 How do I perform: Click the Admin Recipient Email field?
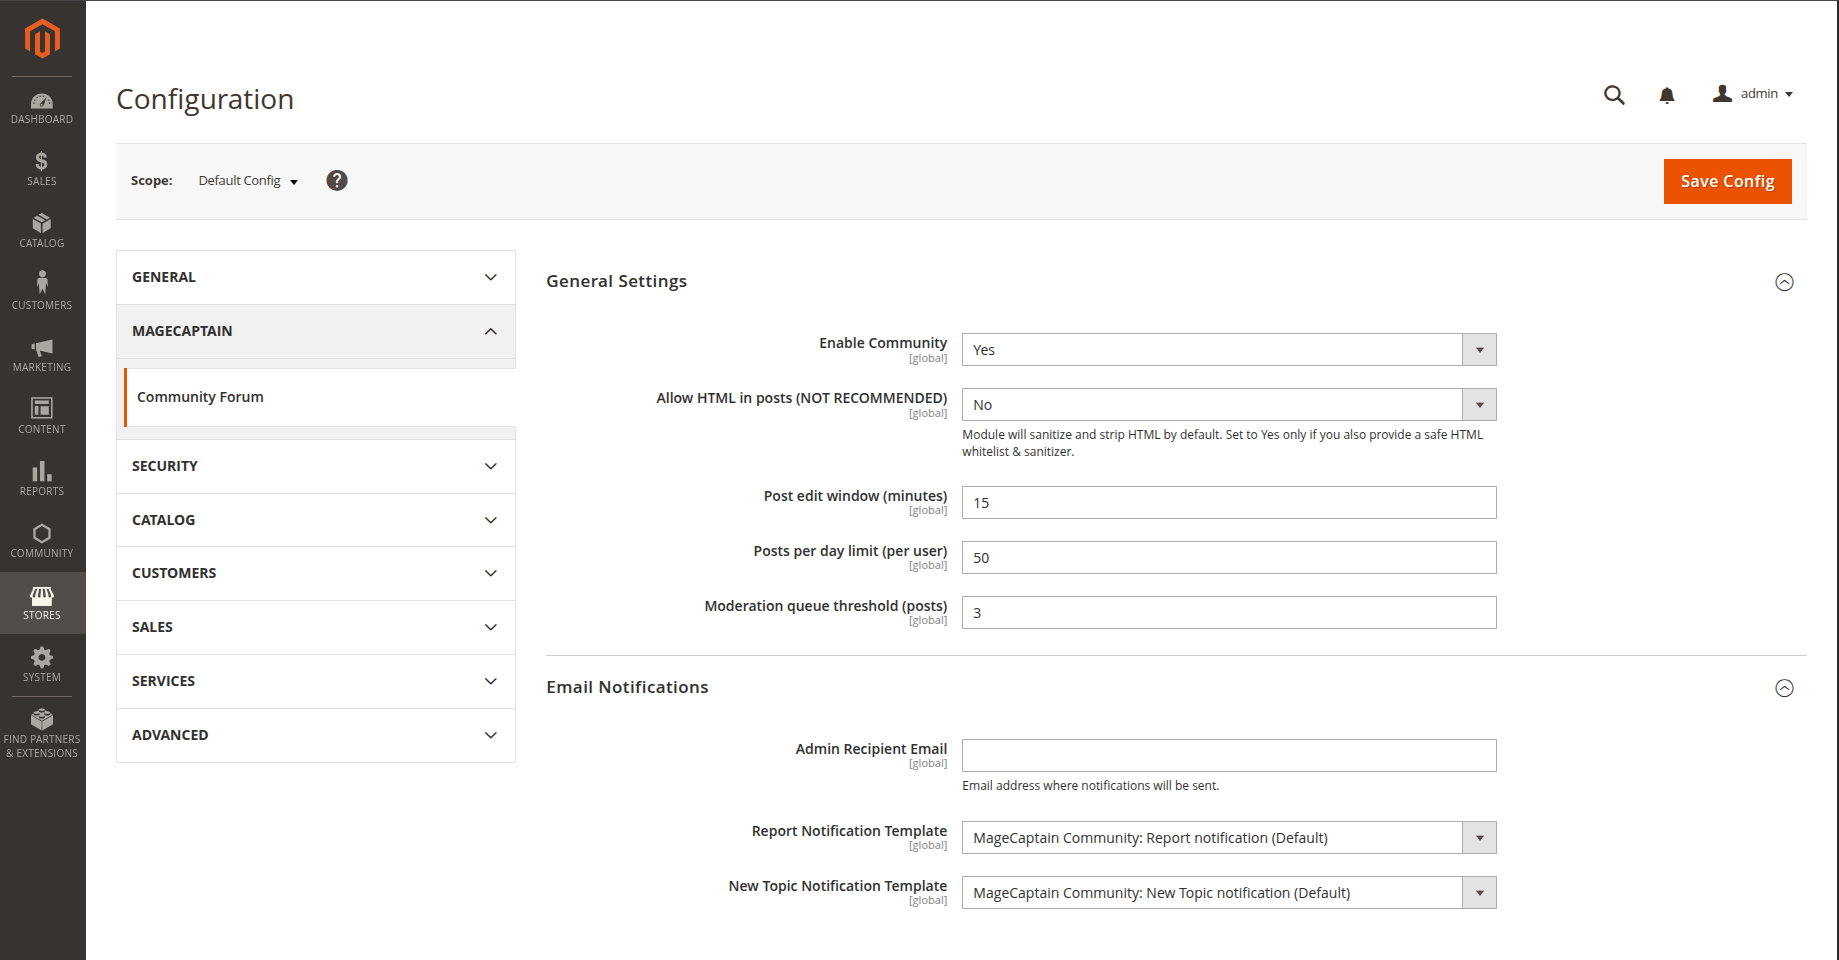click(x=1228, y=756)
